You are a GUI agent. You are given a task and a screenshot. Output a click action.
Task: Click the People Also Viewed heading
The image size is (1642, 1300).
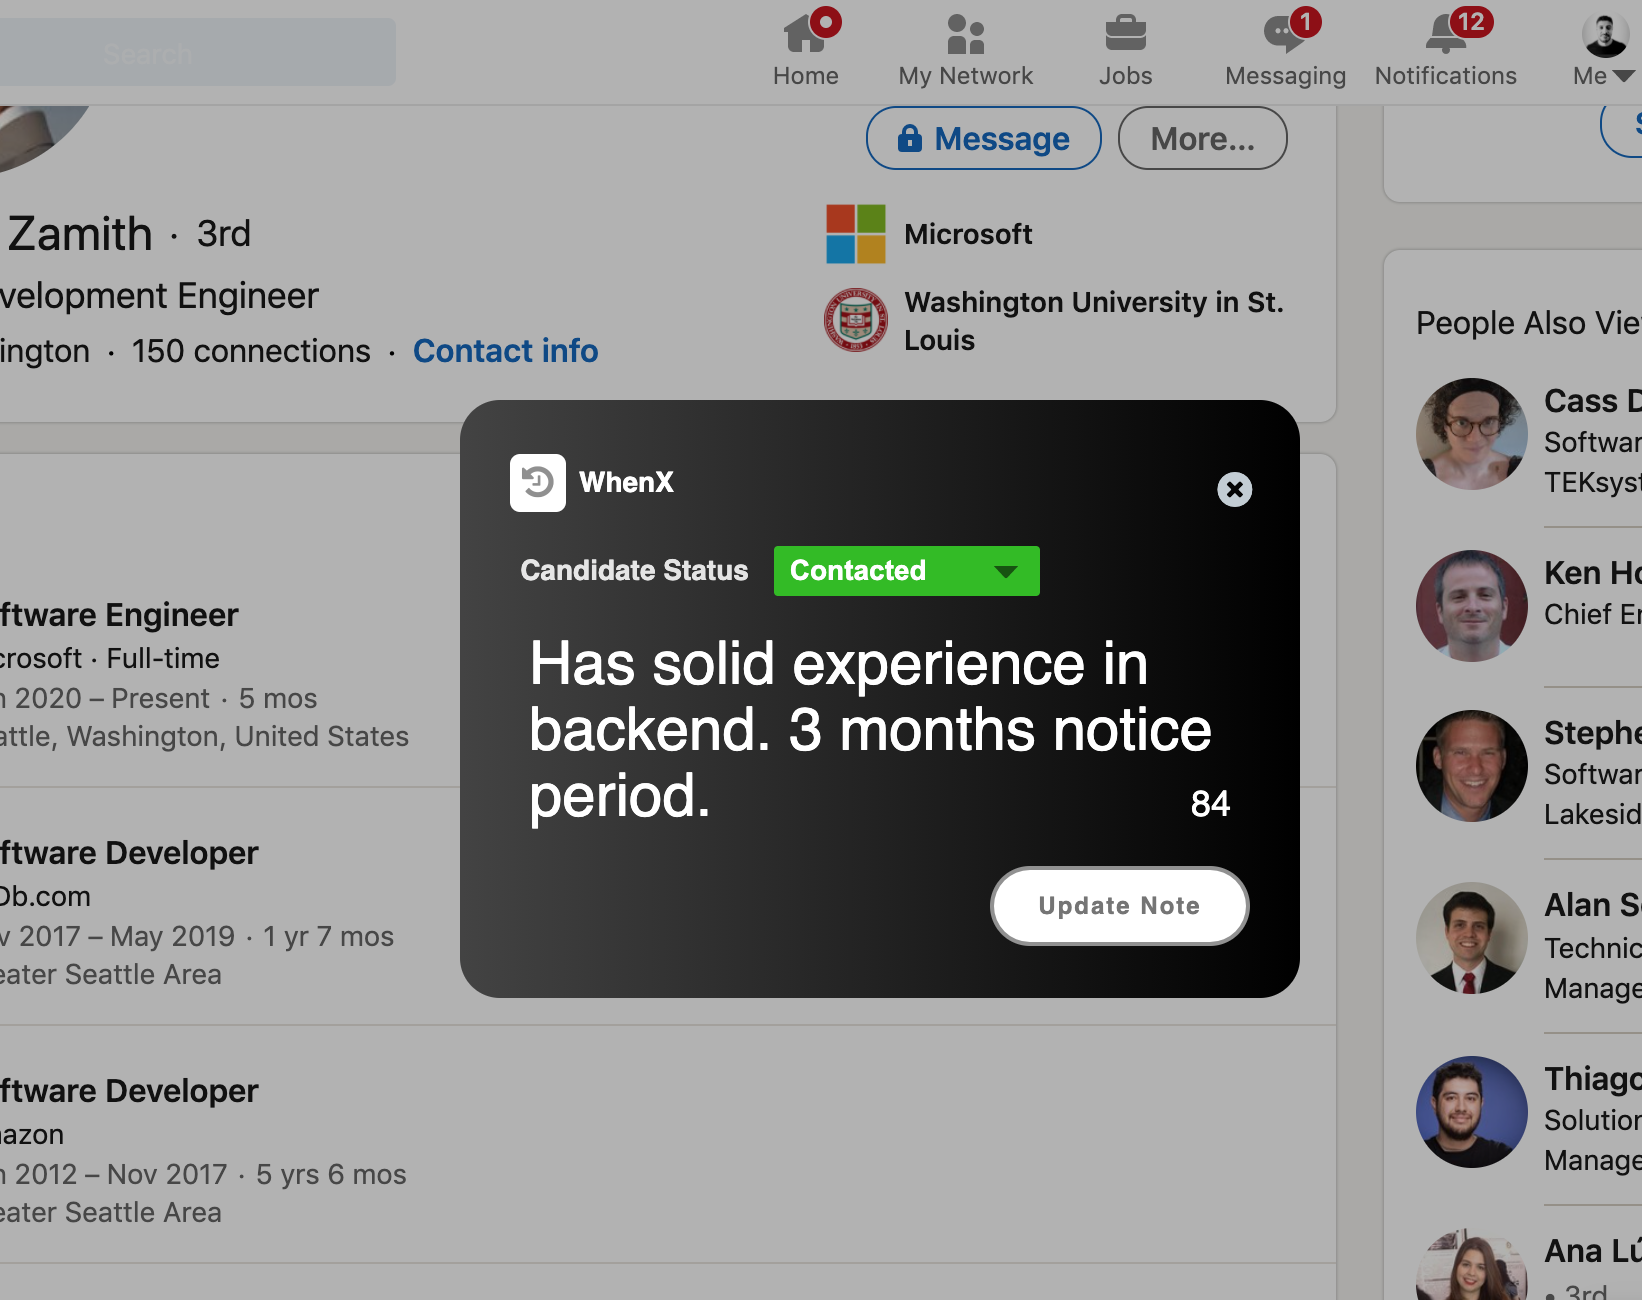[x=1529, y=323]
